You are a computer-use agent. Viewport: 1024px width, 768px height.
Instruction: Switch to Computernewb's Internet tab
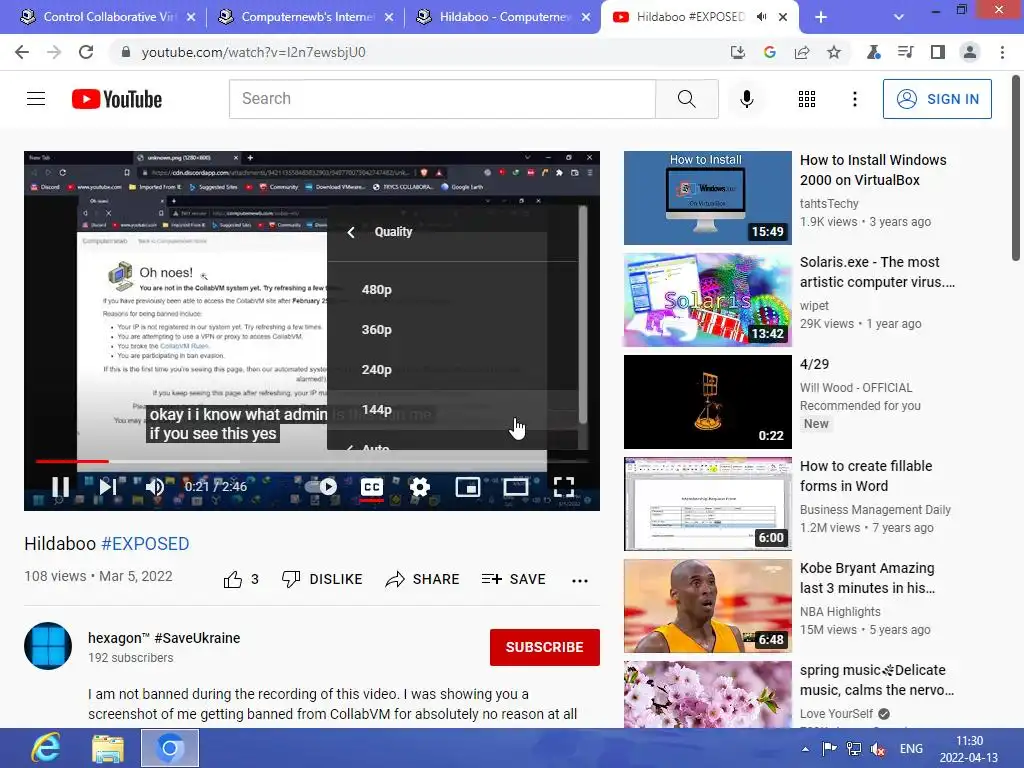click(305, 17)
